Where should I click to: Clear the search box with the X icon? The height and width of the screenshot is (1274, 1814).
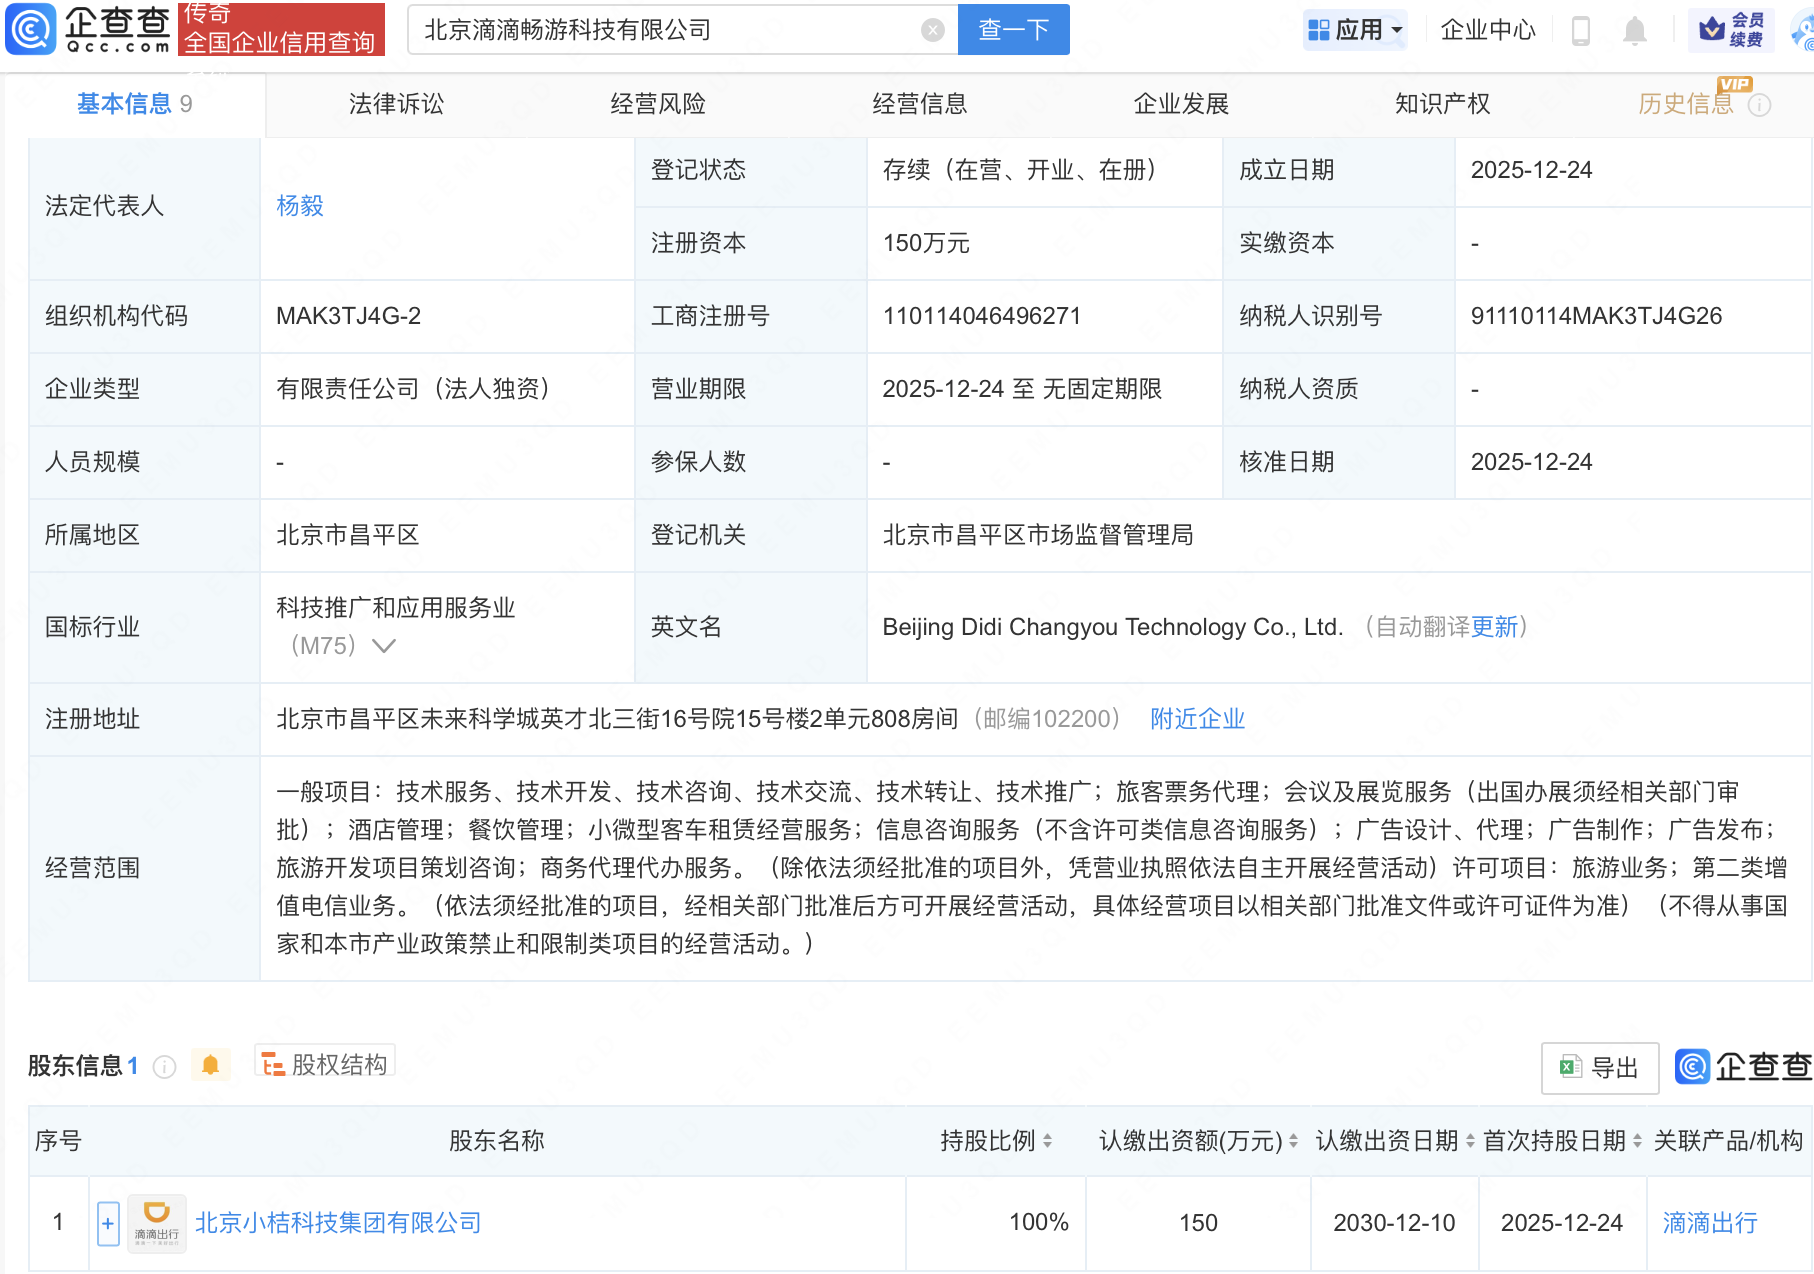point(932,29)
